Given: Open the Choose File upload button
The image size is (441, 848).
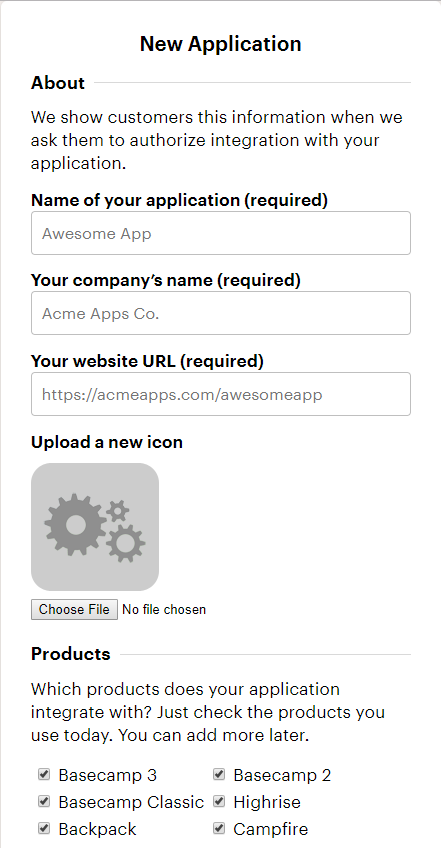Looking at the screenshot, I should pos(74,610).
